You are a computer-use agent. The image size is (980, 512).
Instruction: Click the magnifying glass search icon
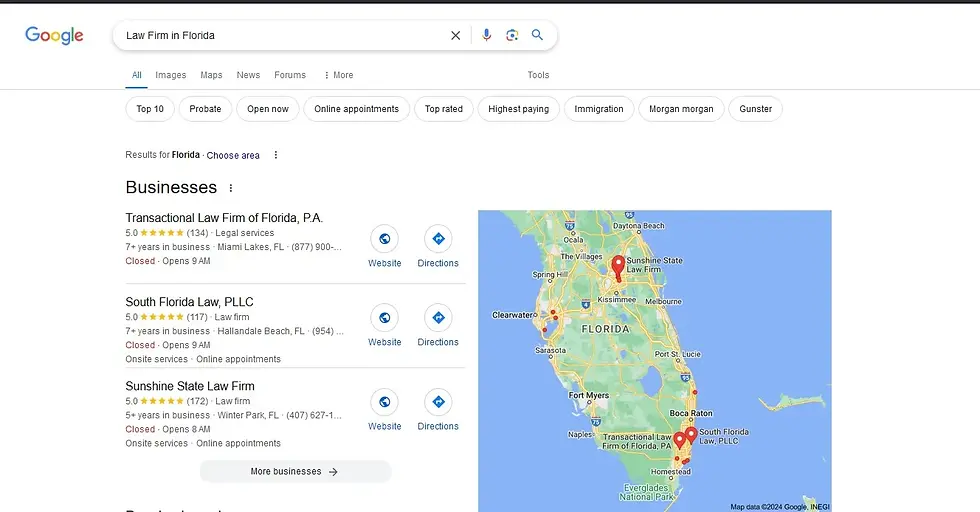click(x=538, y=35)
